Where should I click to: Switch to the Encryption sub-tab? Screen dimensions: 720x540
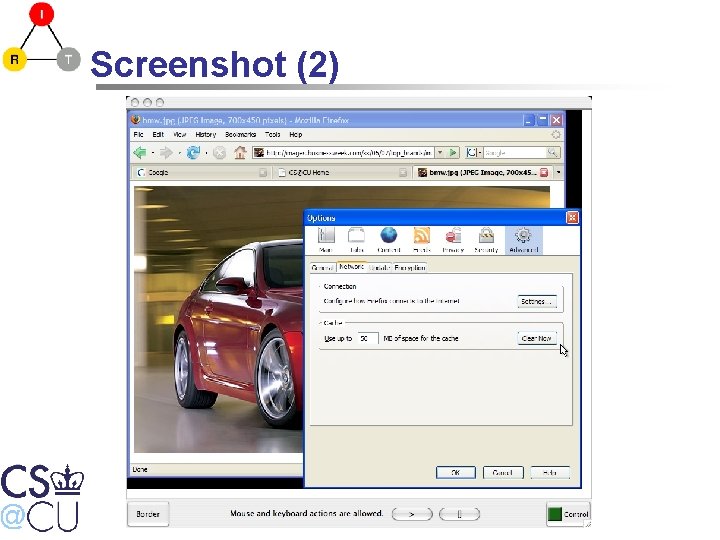[410, 268]
